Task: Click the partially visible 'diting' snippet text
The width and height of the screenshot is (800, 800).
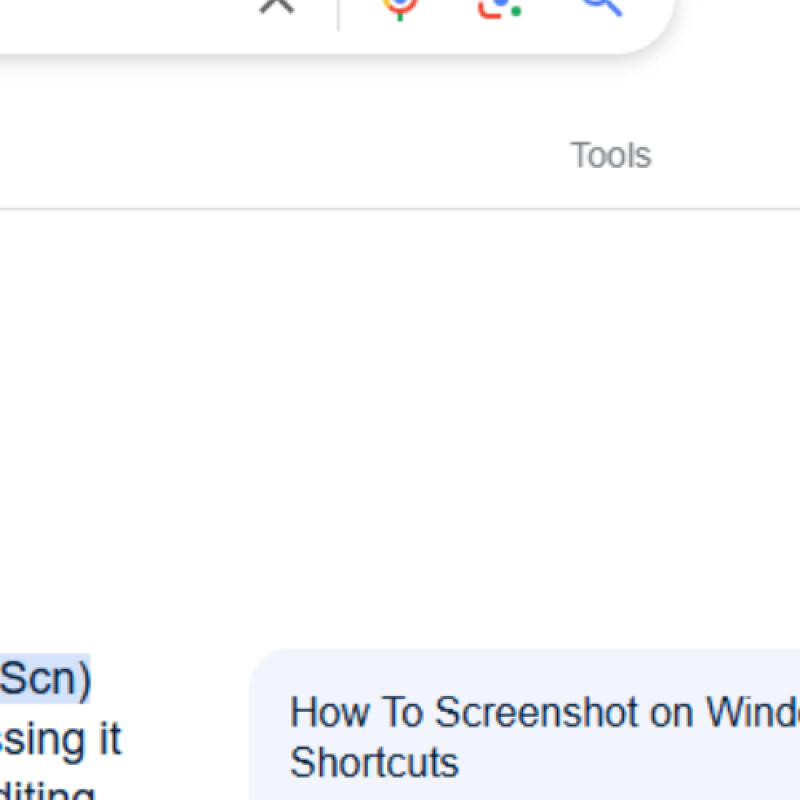Action: (x=48, y=792)
